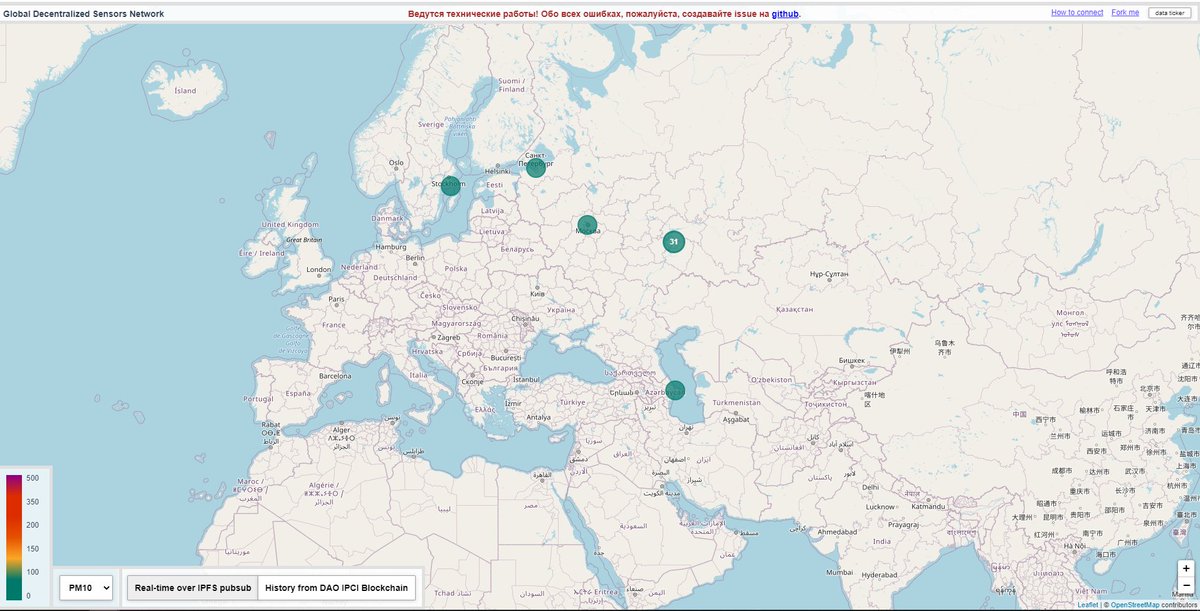Screen dimensions: 1200x611
Task: Open the Fork me link
Action: pos(1125,12)
